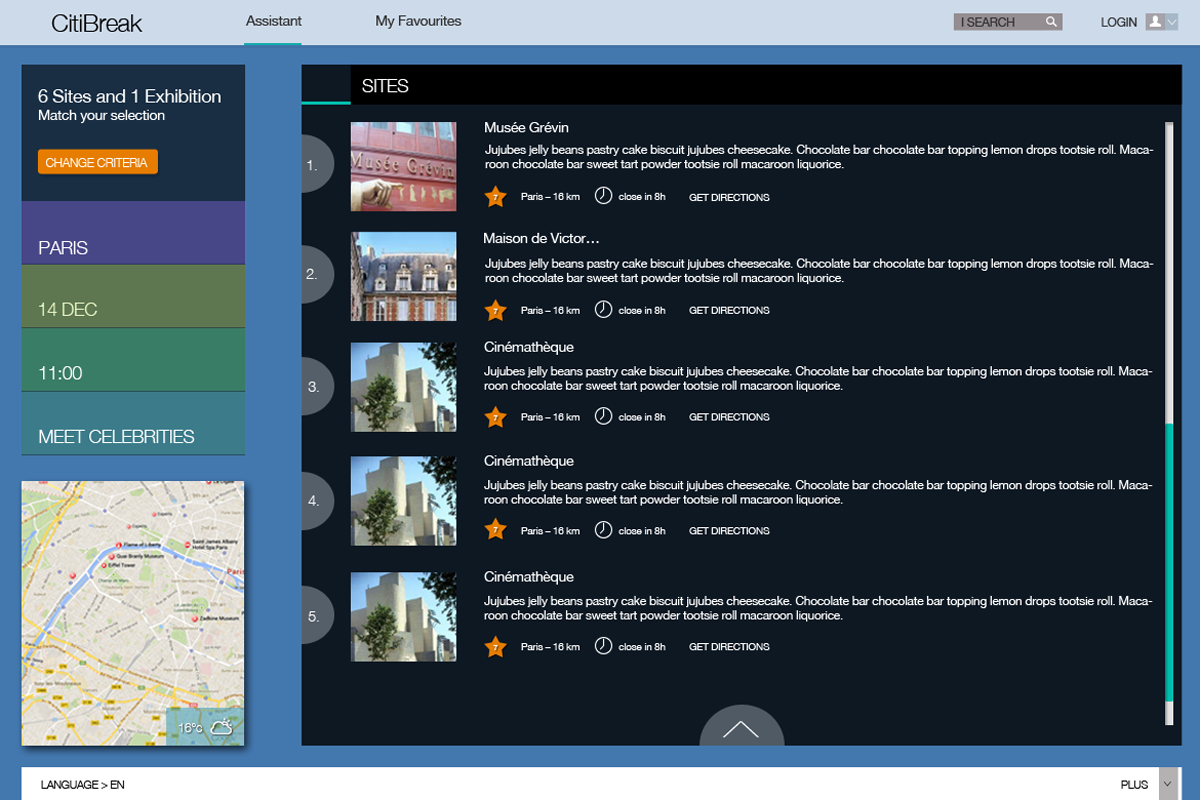This screenshot has height=800, width=1200.
Task: Click the Maison de Victor… title
Action: point(541,239)
